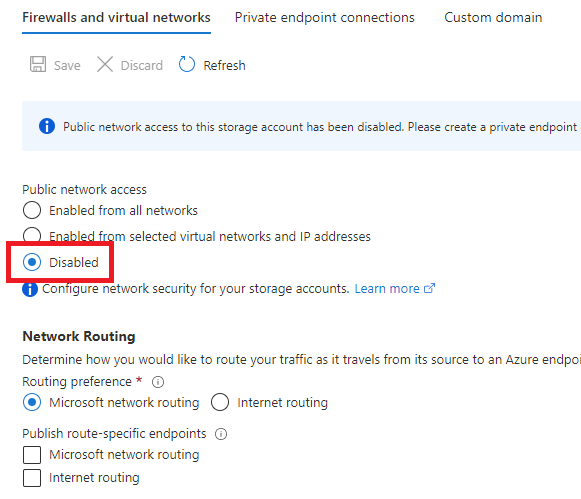
Task: Open the Learn more link
Action: 387,289
